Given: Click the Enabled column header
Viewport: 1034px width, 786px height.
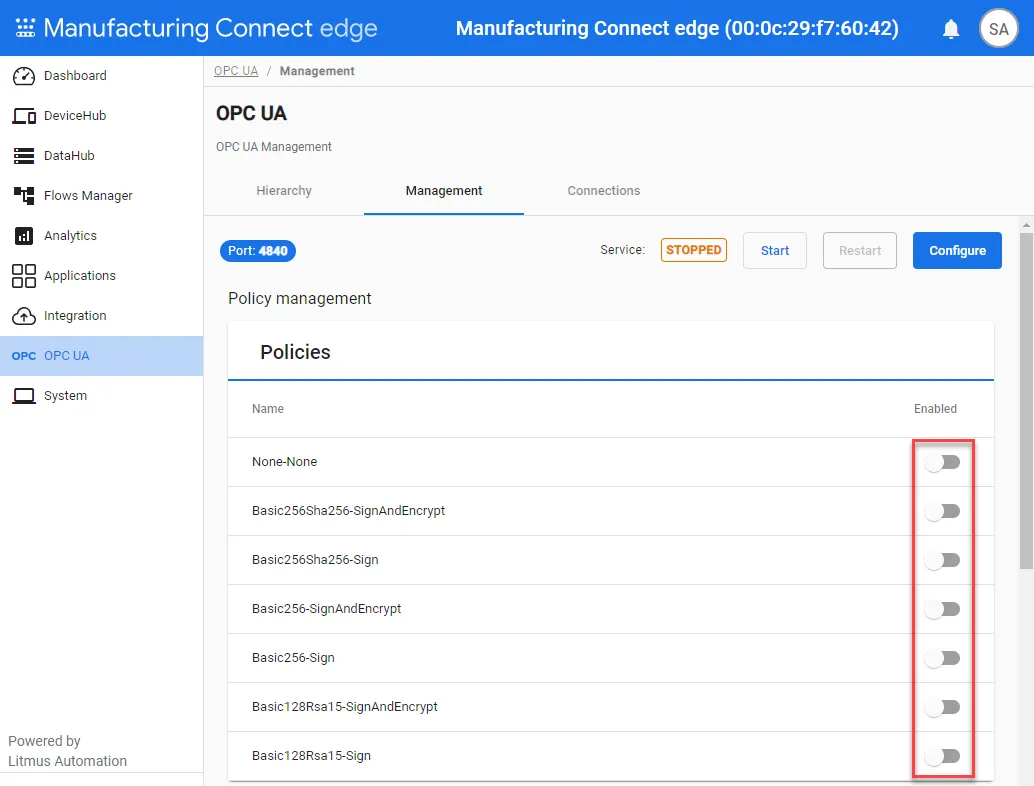Looking at the screenshot, I should (935, 409).
